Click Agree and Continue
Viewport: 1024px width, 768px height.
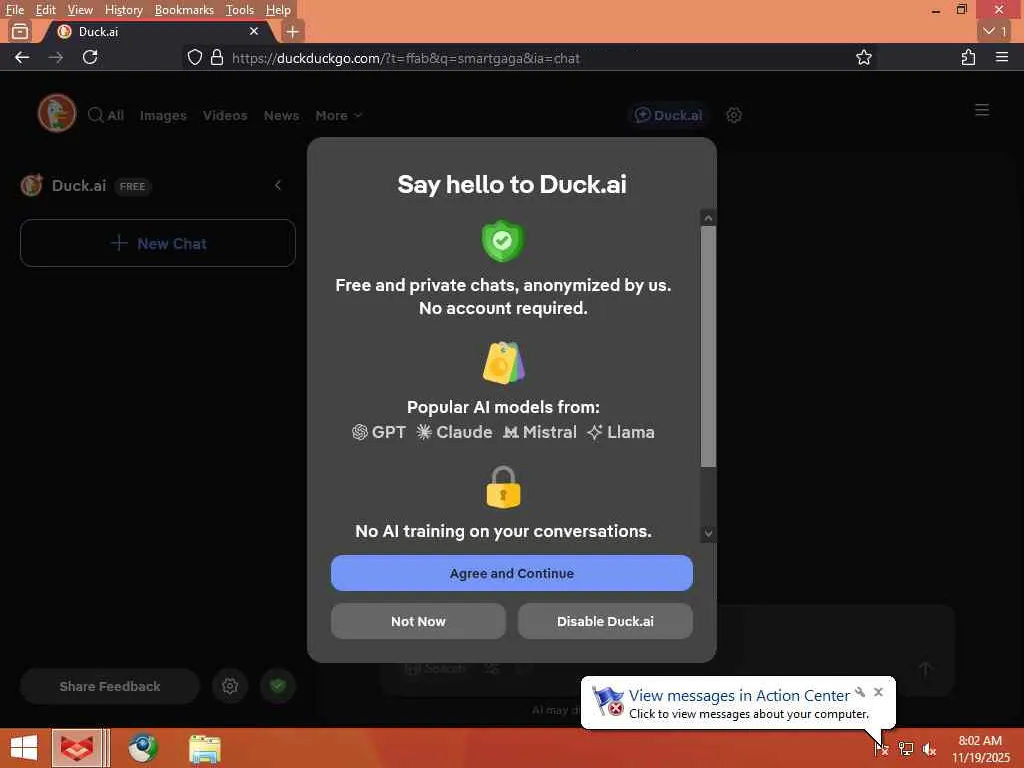[511, 573]
